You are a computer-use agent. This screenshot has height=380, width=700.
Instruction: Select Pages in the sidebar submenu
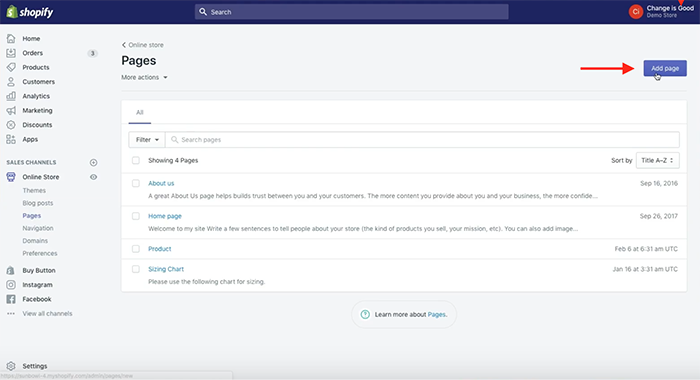point(32,216)
